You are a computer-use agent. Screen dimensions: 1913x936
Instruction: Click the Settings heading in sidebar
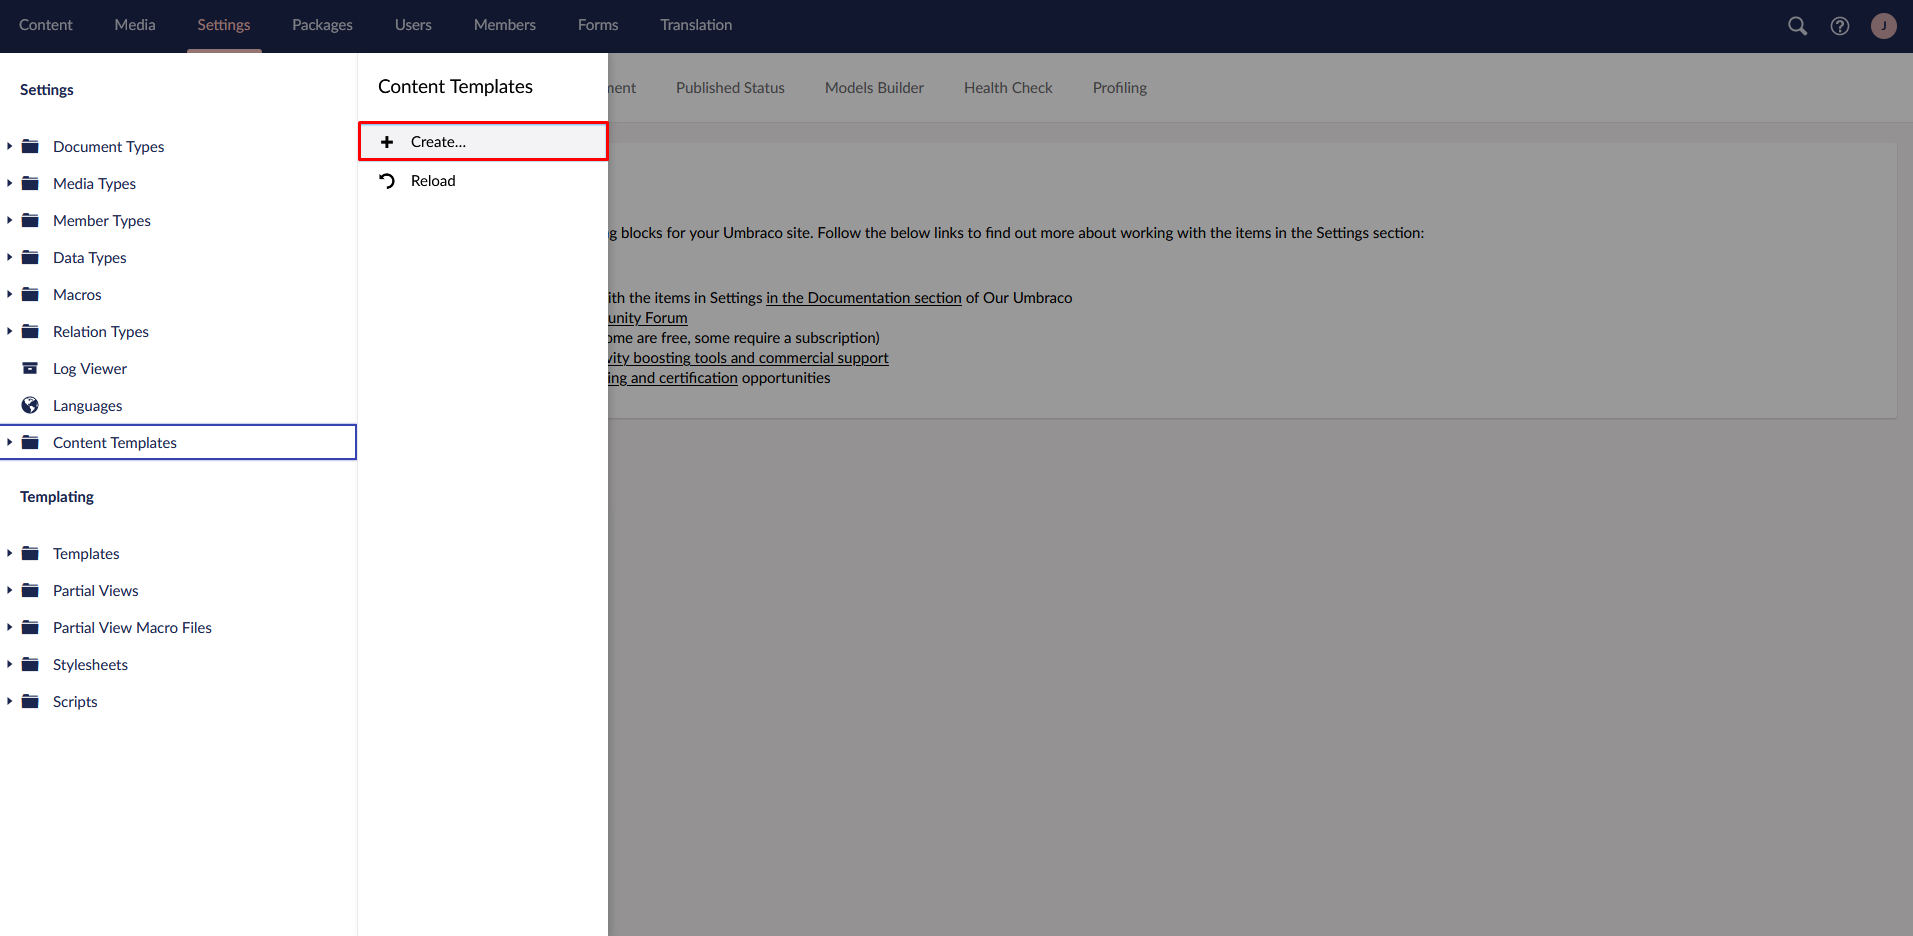[47, 90]
